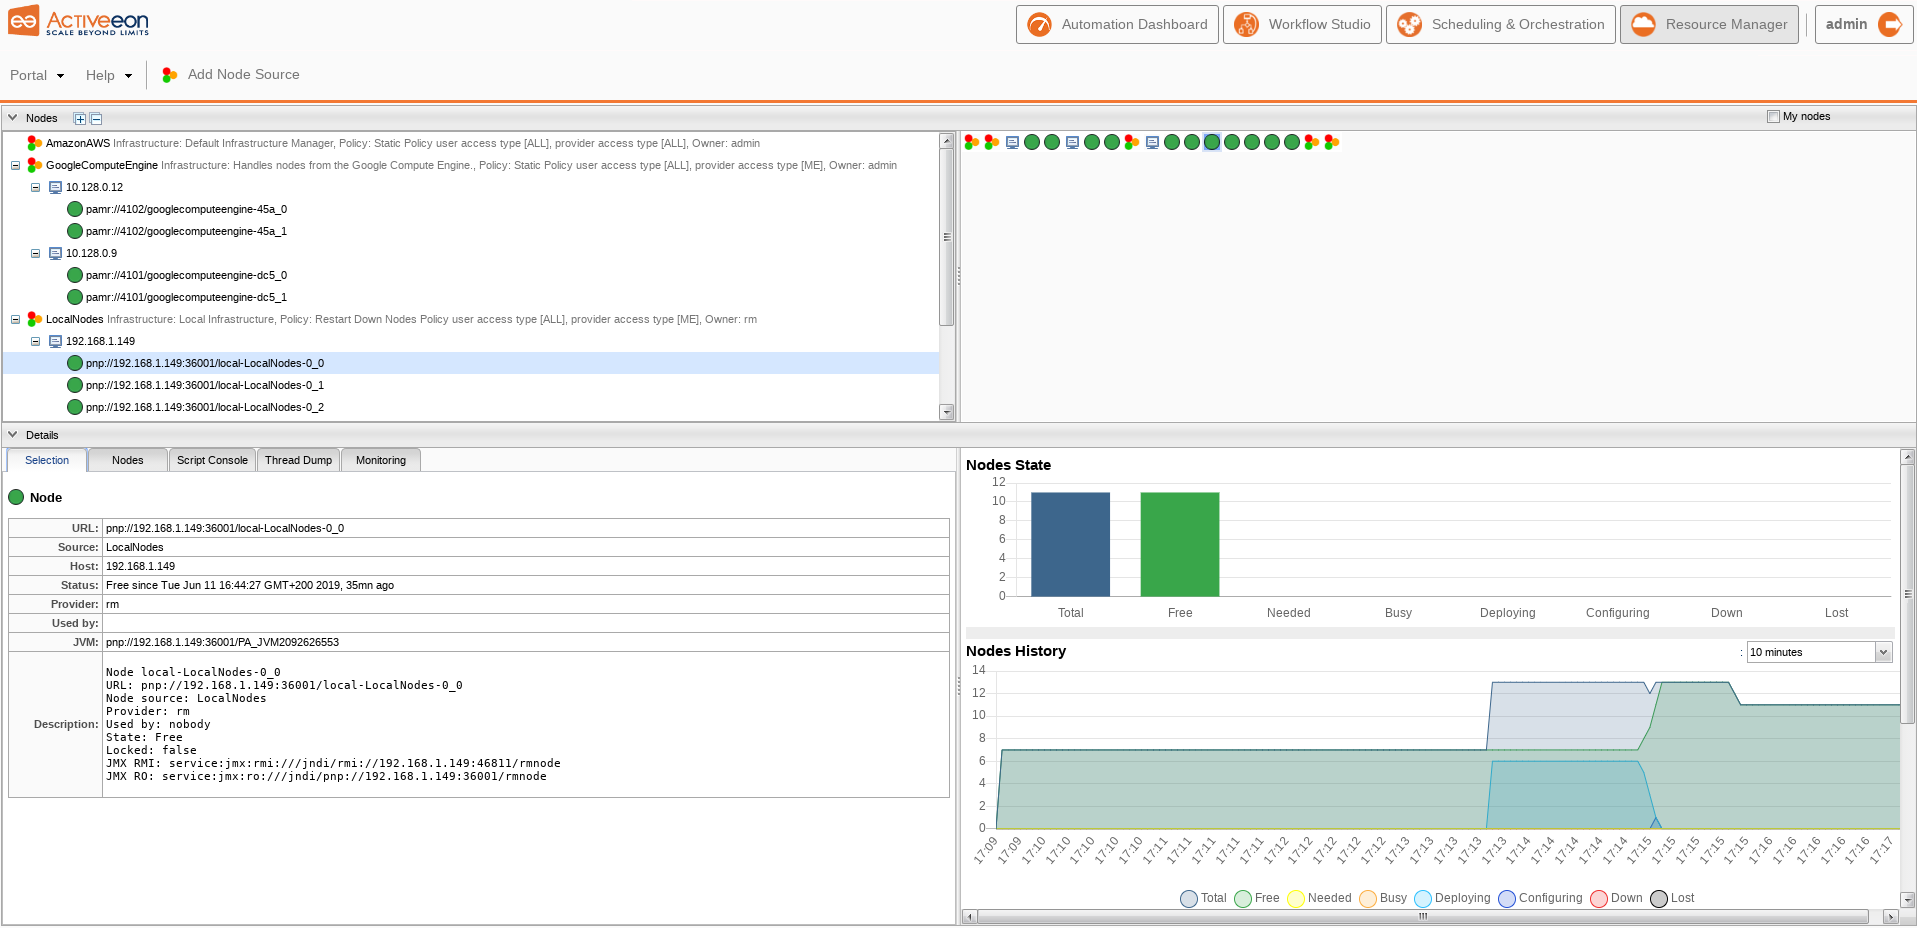Toggle the Lost series in history legend
1917x928 pixels.
tap(1672, 898)
